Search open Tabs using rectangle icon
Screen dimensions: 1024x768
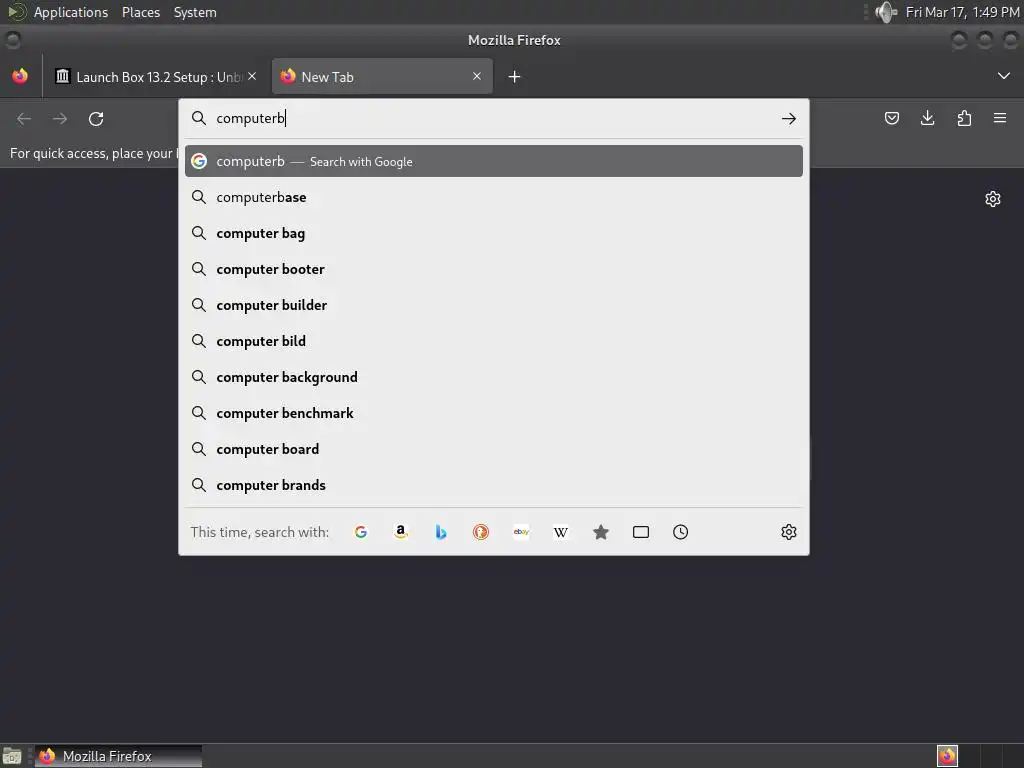(x=641, y=532)
